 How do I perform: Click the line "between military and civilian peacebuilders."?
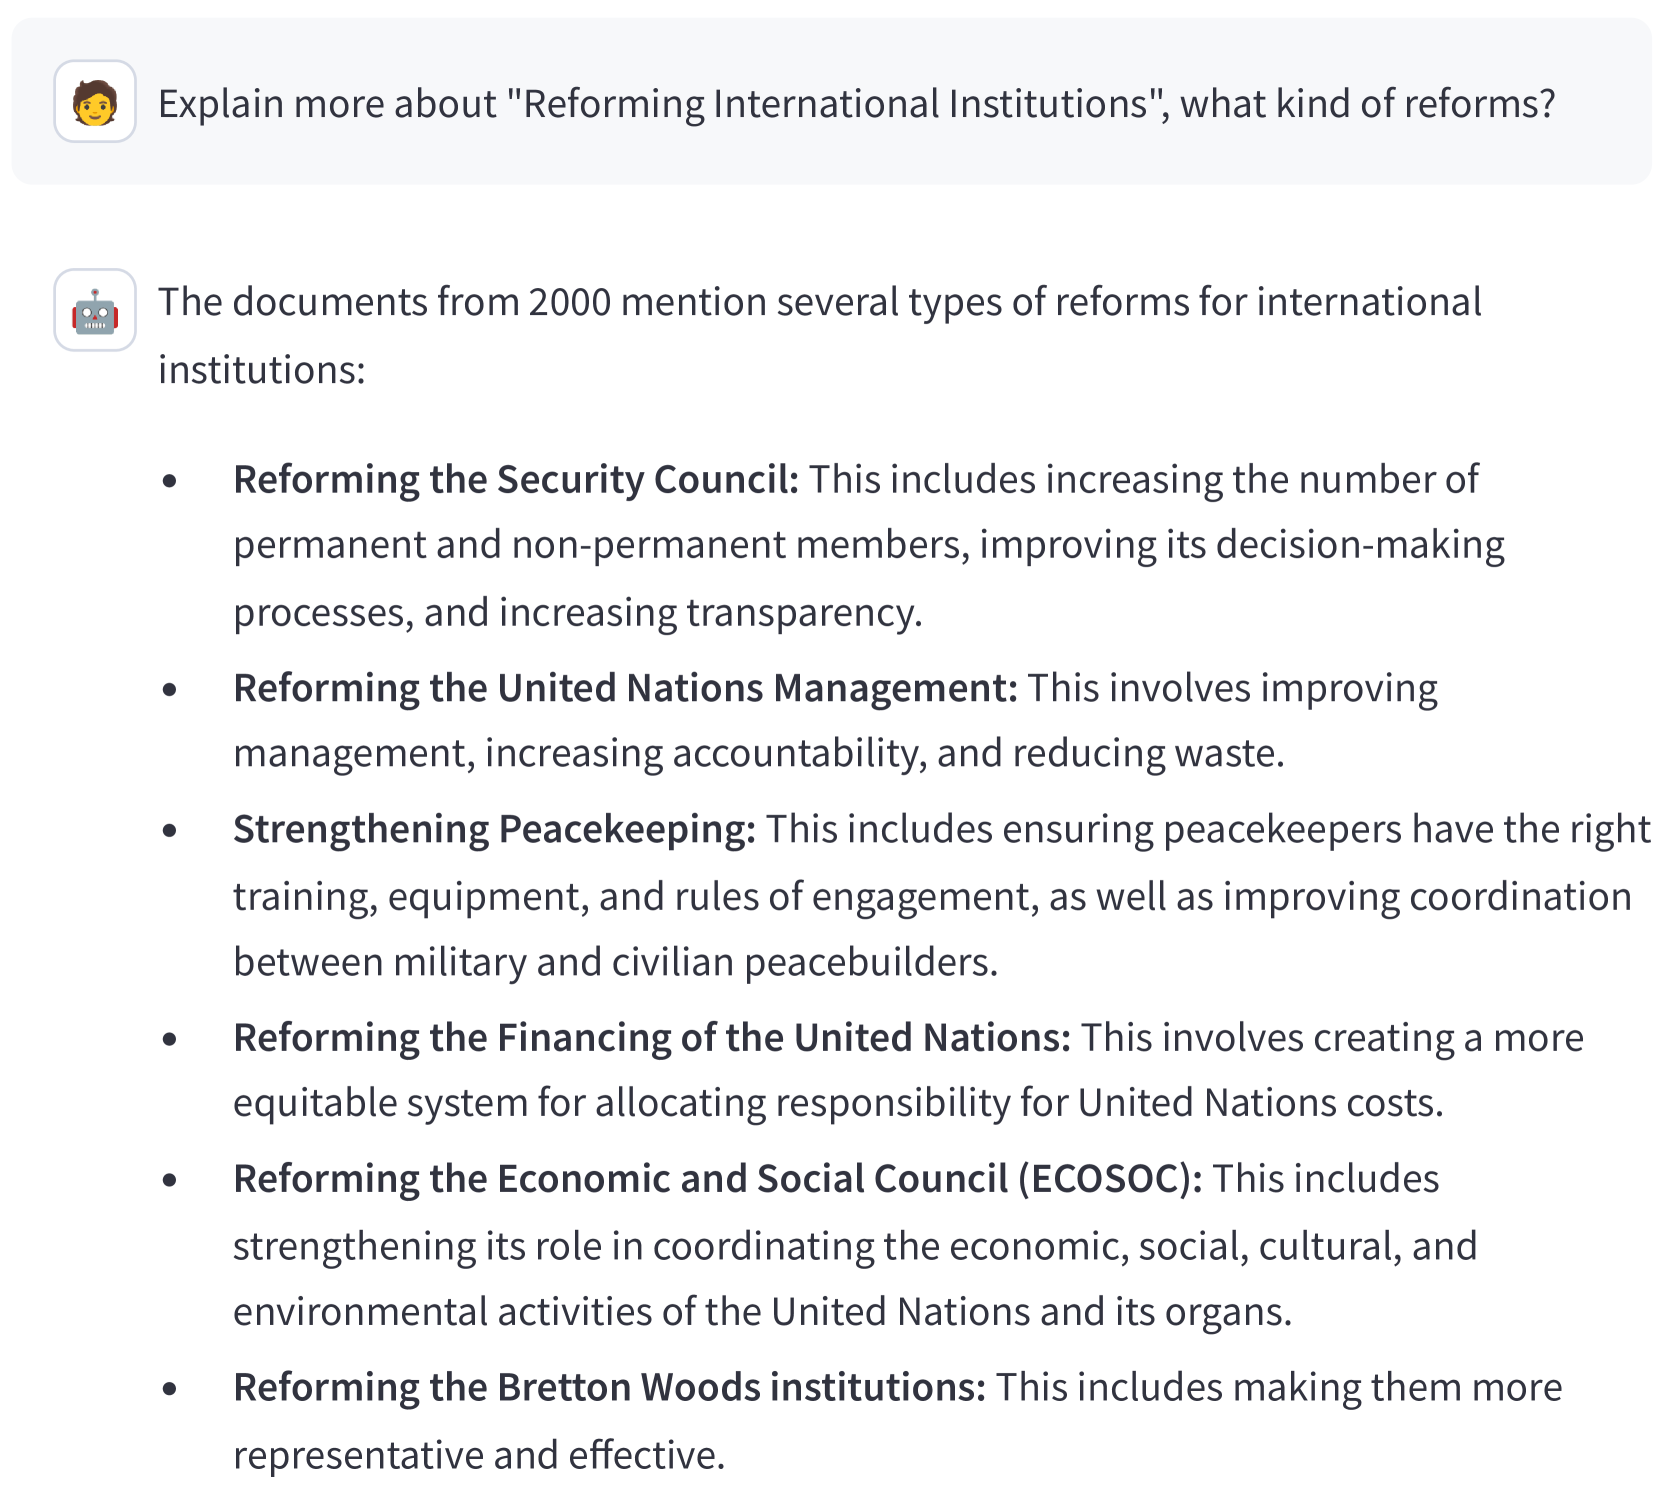tap(615, 962)
